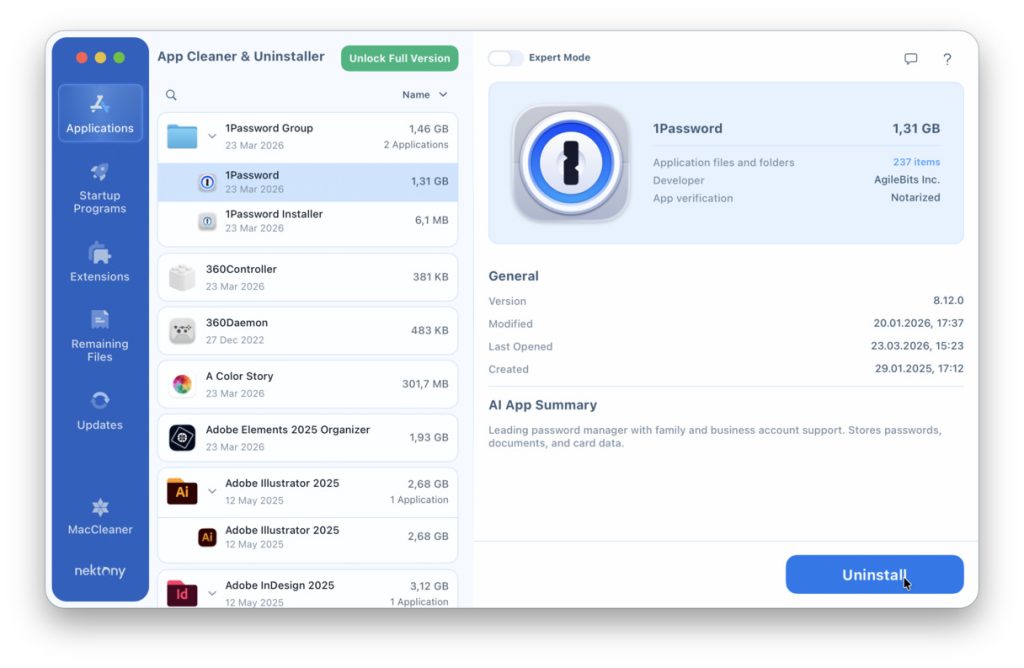The height and width of the screenshot is (668, 1024).
Task: Click the Modified date 20.01.2026, 17:37
Action: click(x=918, y=323)
